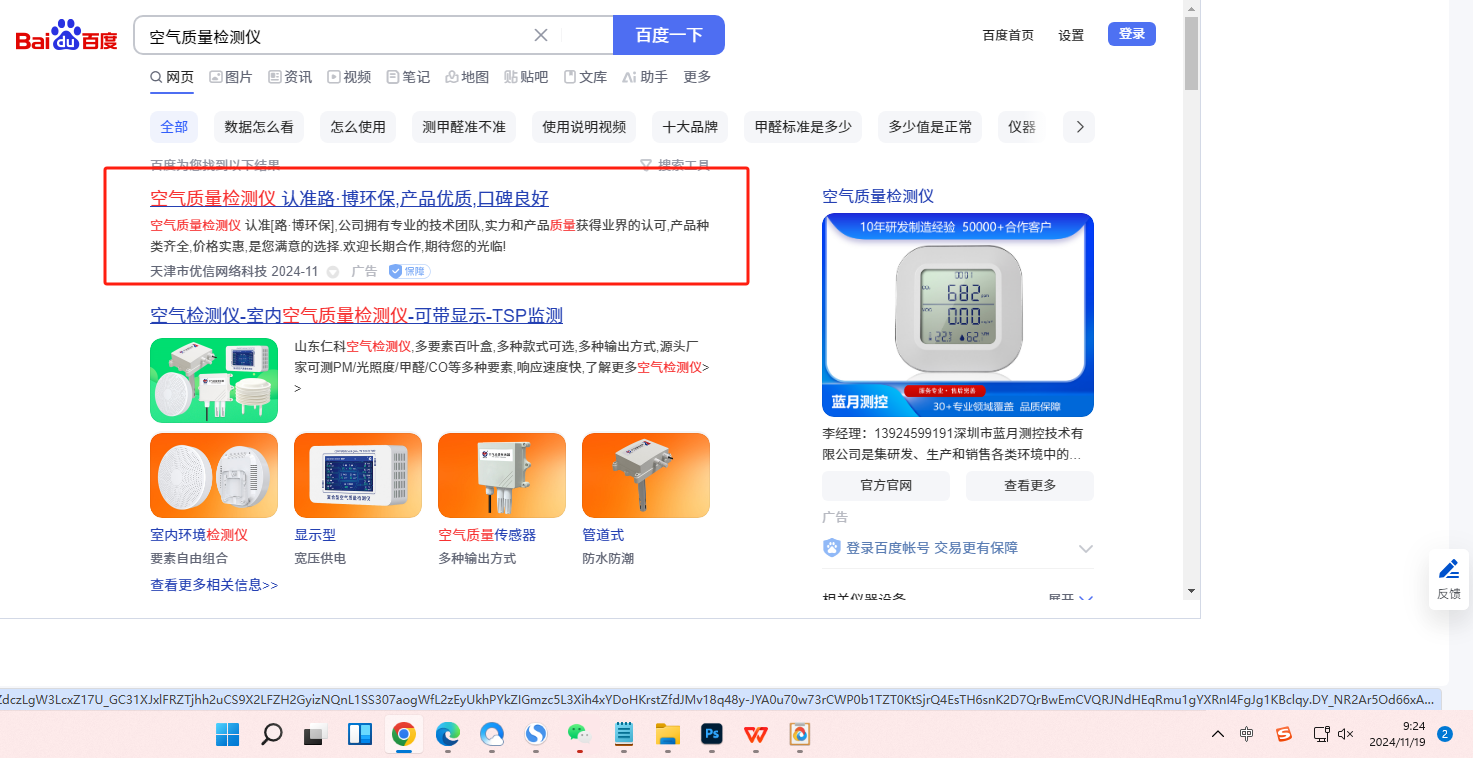Switch to the 文库 library tab
The width and height of the screenshot is (1473, 758).
[x=585, y=77]
